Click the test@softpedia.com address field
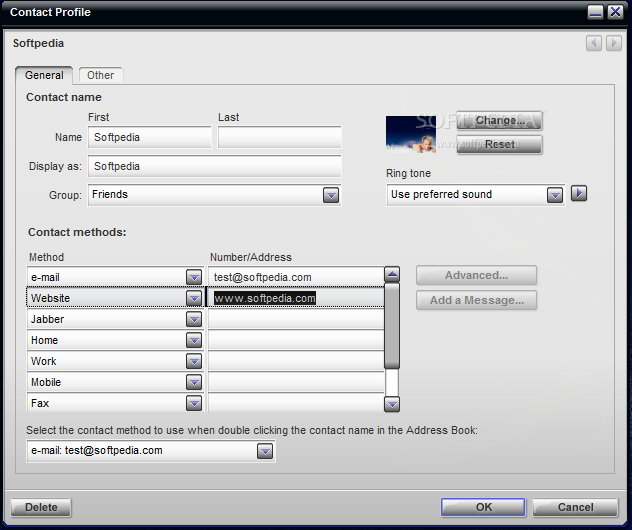The width and height of the screenshot is (632, 530). [x=296, y=277]
